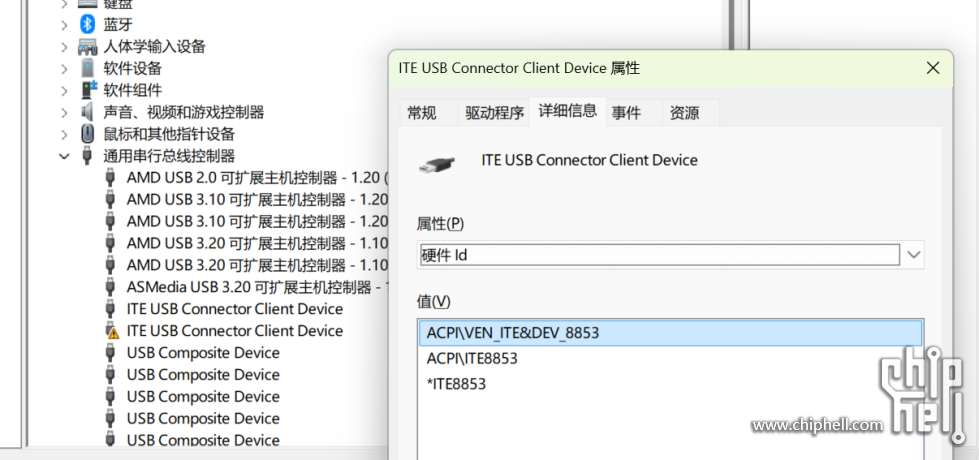Image resolution: width=979 pixels, height=460 pixels.
Task: Click the USB icon for 通用串行总线控制器
Action: pos(87,155)
